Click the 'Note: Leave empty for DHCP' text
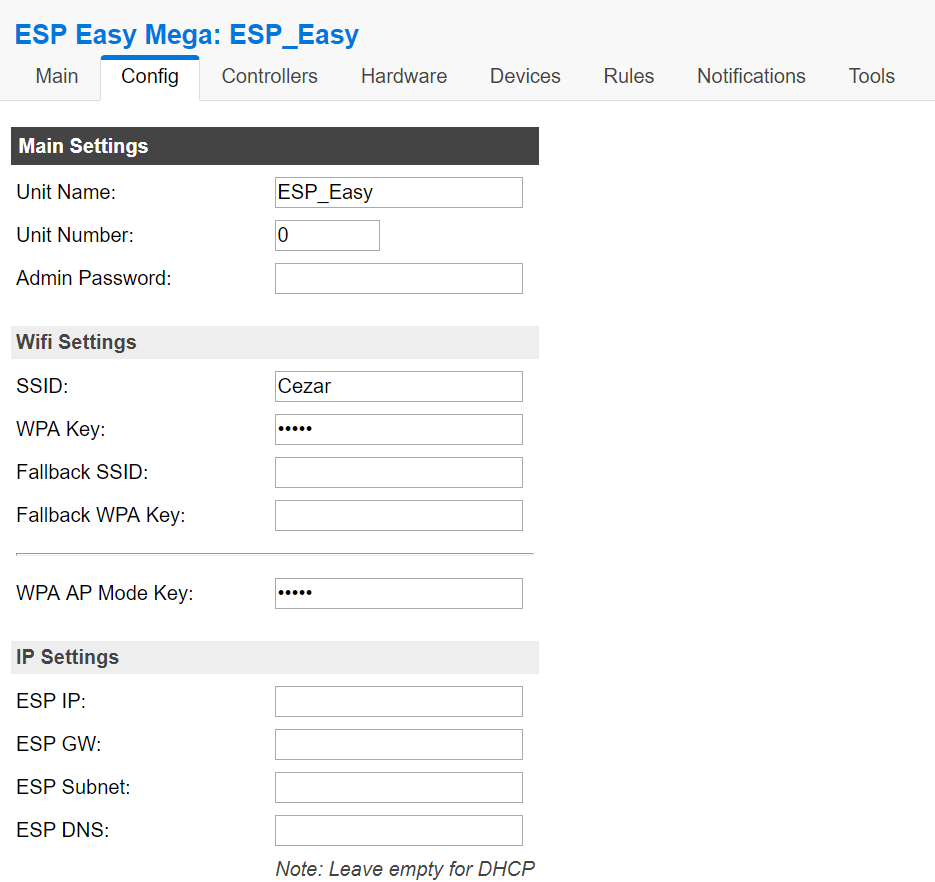The image size is (935, 882). coord(405,869)
